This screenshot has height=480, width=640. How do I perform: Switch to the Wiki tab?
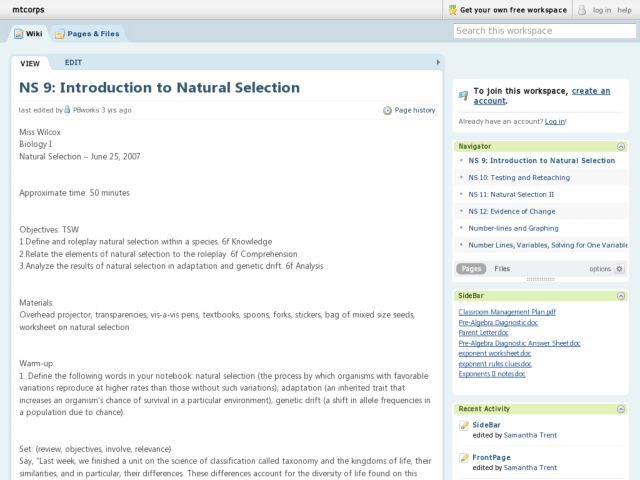click(x=29, y=34)
